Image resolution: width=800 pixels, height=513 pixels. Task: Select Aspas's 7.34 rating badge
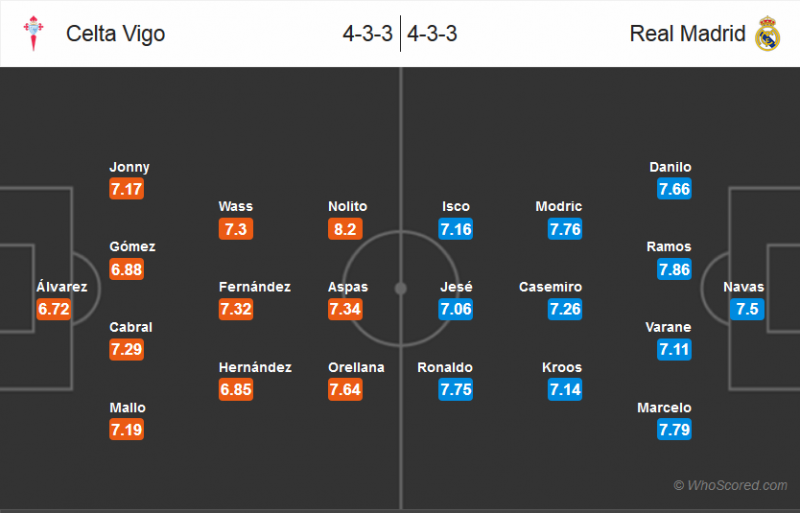(347, 309)
